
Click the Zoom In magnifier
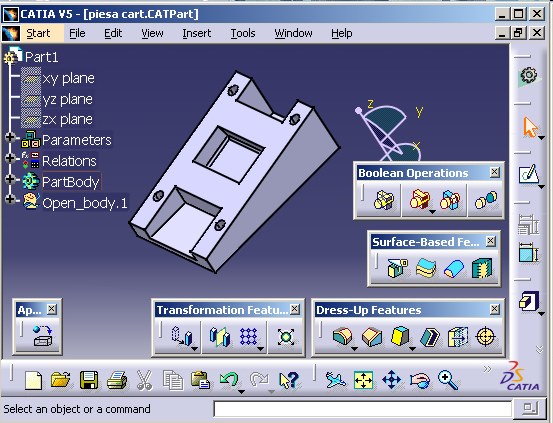coord(448,380)
